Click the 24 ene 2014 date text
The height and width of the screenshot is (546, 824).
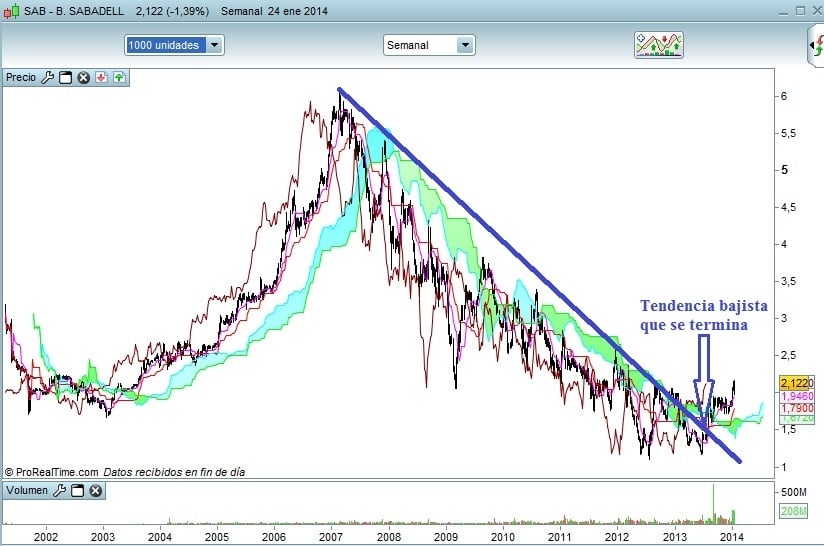pyautogui.click(x=298, y=11)
